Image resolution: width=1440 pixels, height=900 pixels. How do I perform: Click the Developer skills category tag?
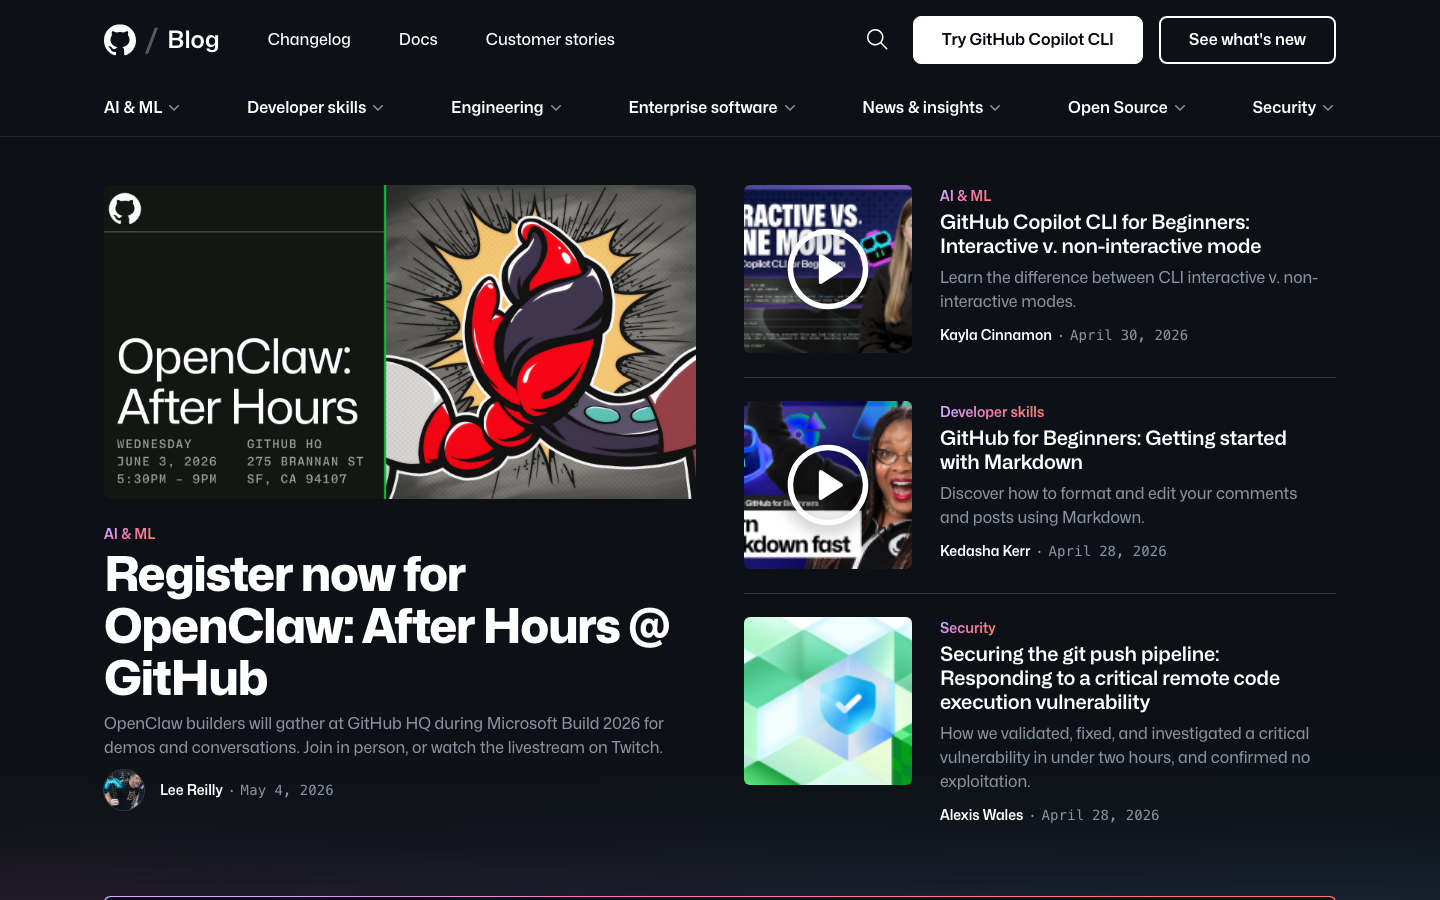[x=992, y=412]
